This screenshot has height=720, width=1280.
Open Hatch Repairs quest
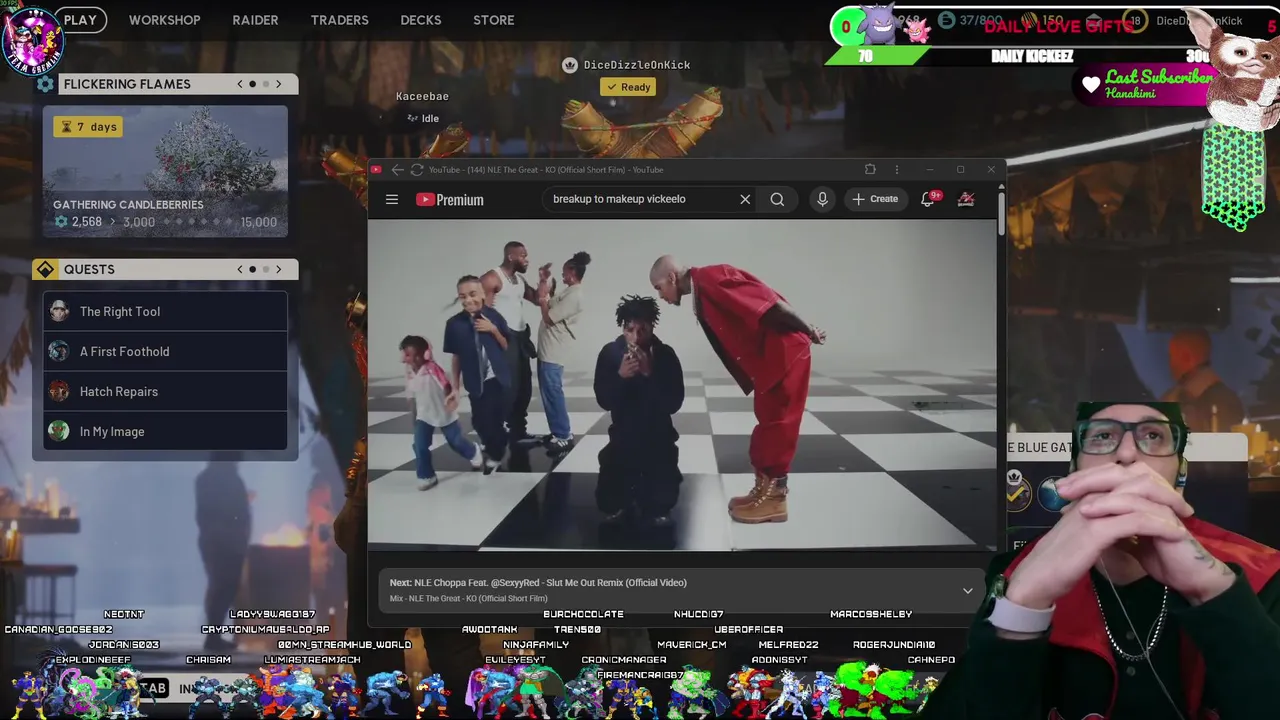[165, 391]
